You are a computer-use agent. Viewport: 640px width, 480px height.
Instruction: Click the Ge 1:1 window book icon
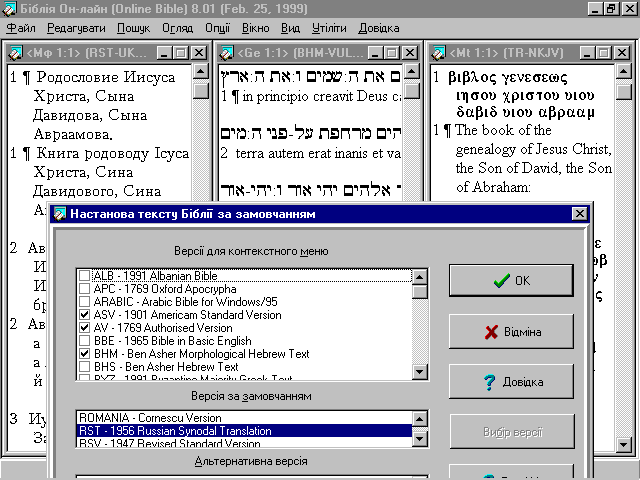pos(227,52)
